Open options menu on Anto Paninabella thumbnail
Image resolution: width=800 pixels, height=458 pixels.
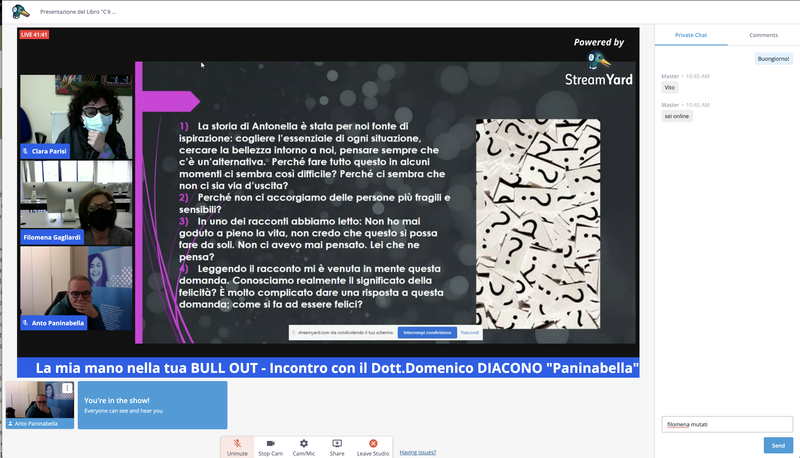(67, 388)
